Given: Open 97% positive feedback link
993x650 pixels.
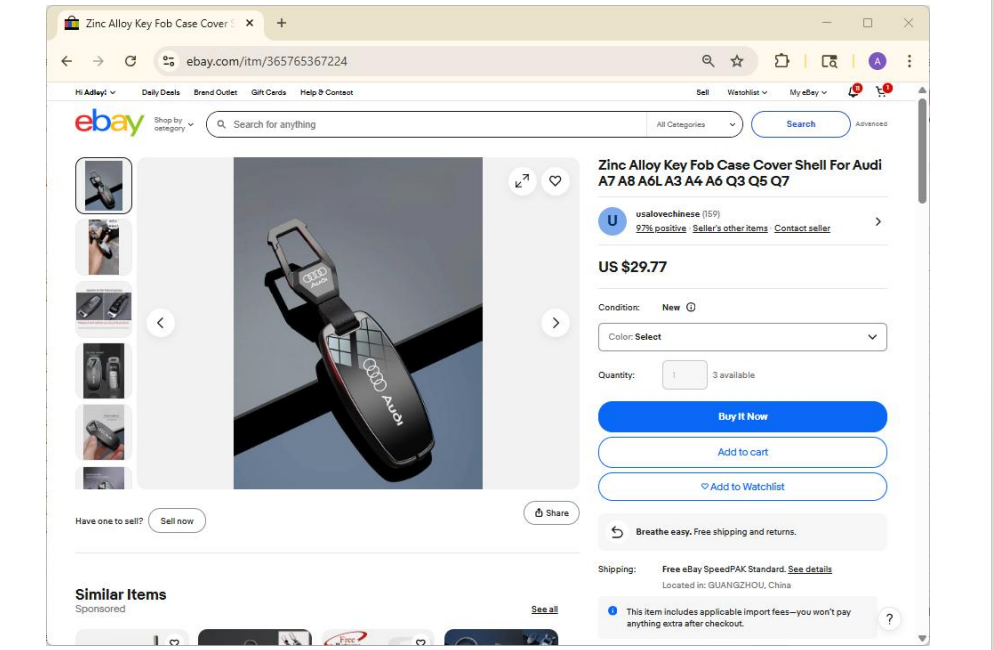Looking at the screenshot, I should coord(661,228).
